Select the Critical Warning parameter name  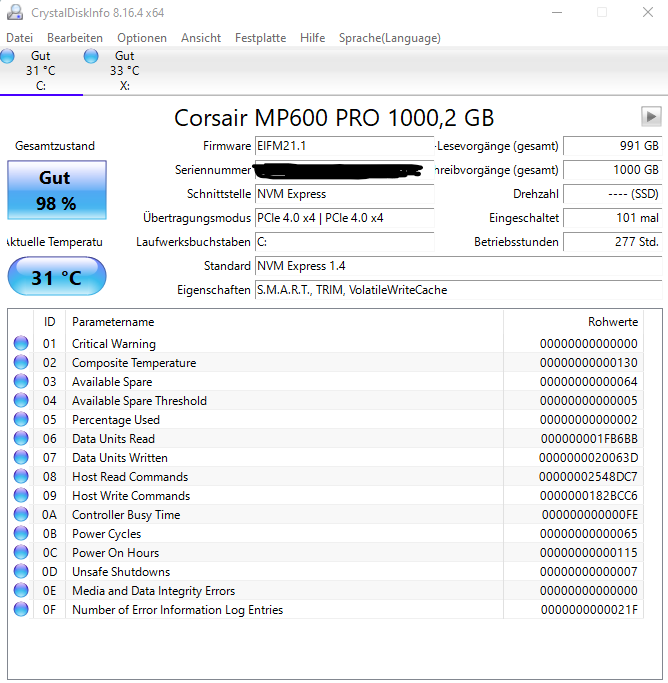[114, 344]
